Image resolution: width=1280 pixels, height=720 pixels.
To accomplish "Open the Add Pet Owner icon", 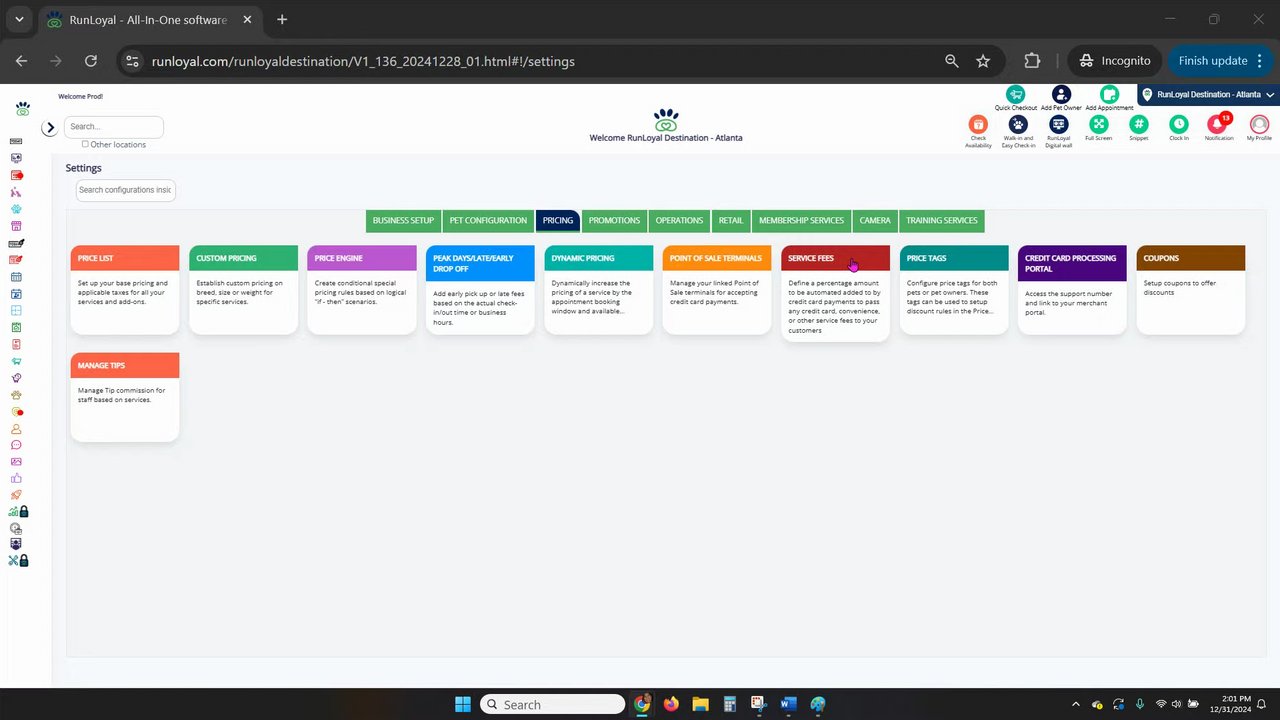I will [x=1061, y=95].
